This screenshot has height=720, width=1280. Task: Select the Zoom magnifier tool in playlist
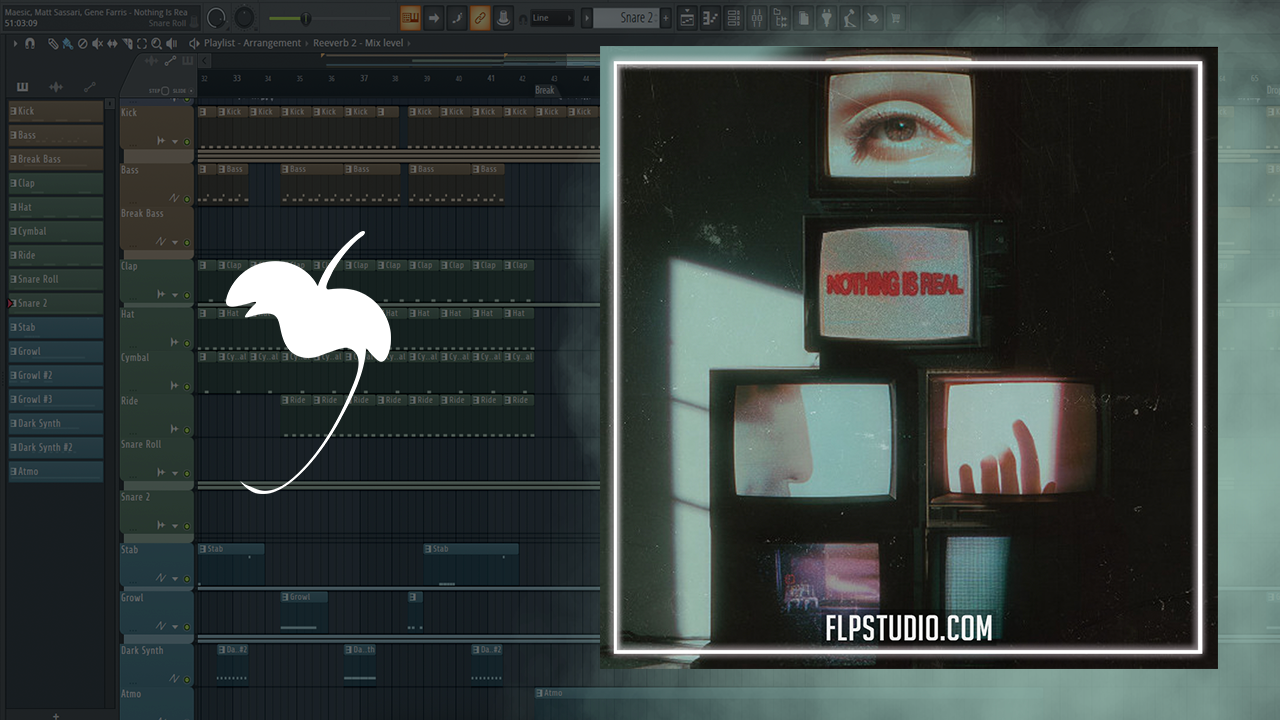point(157,44)
